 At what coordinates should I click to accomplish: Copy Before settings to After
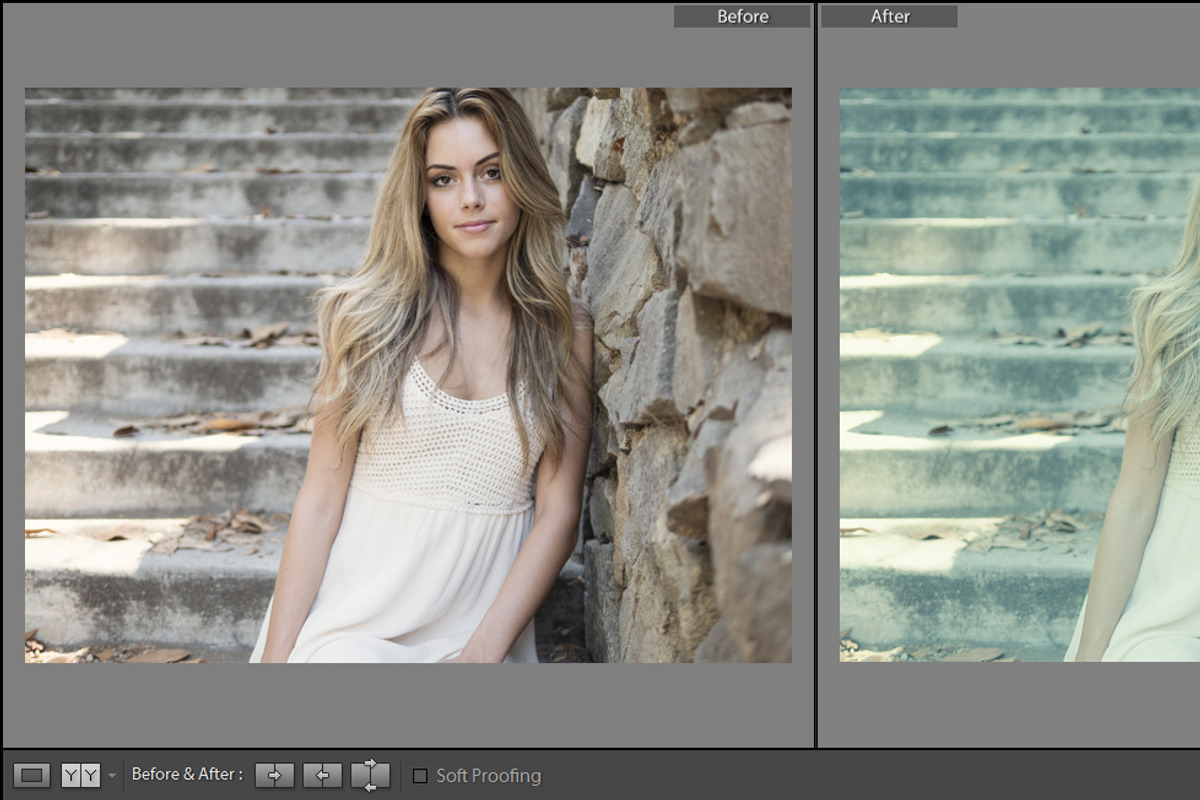coord(275,775)
